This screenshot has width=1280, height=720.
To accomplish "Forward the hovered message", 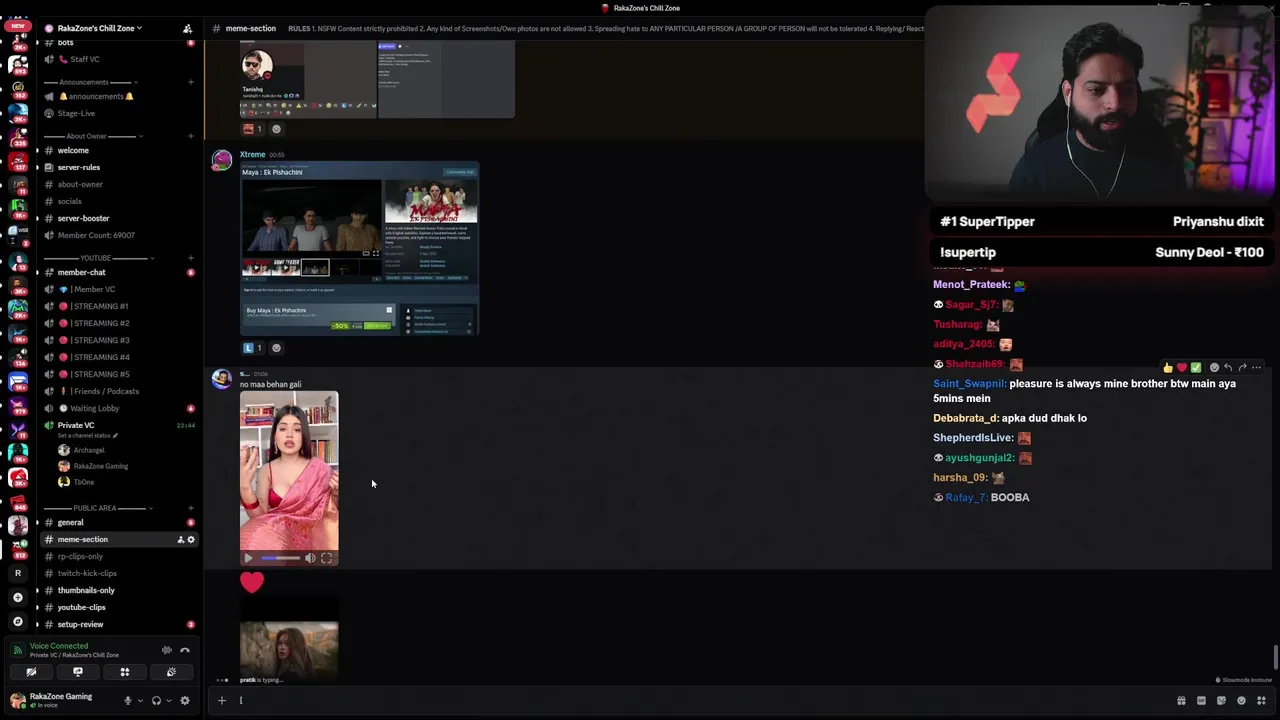I will pyautogui.click(x=1242, y=367).
